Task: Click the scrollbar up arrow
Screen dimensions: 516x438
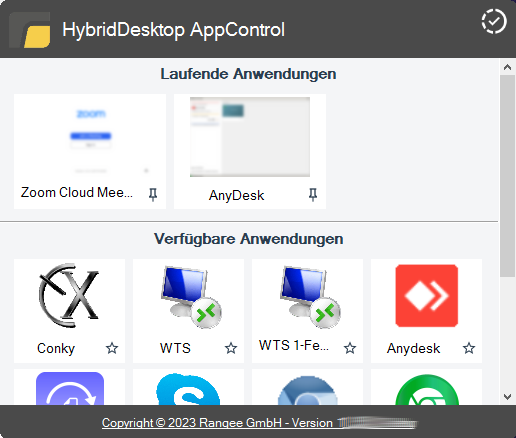Action: tap(507, 67)
